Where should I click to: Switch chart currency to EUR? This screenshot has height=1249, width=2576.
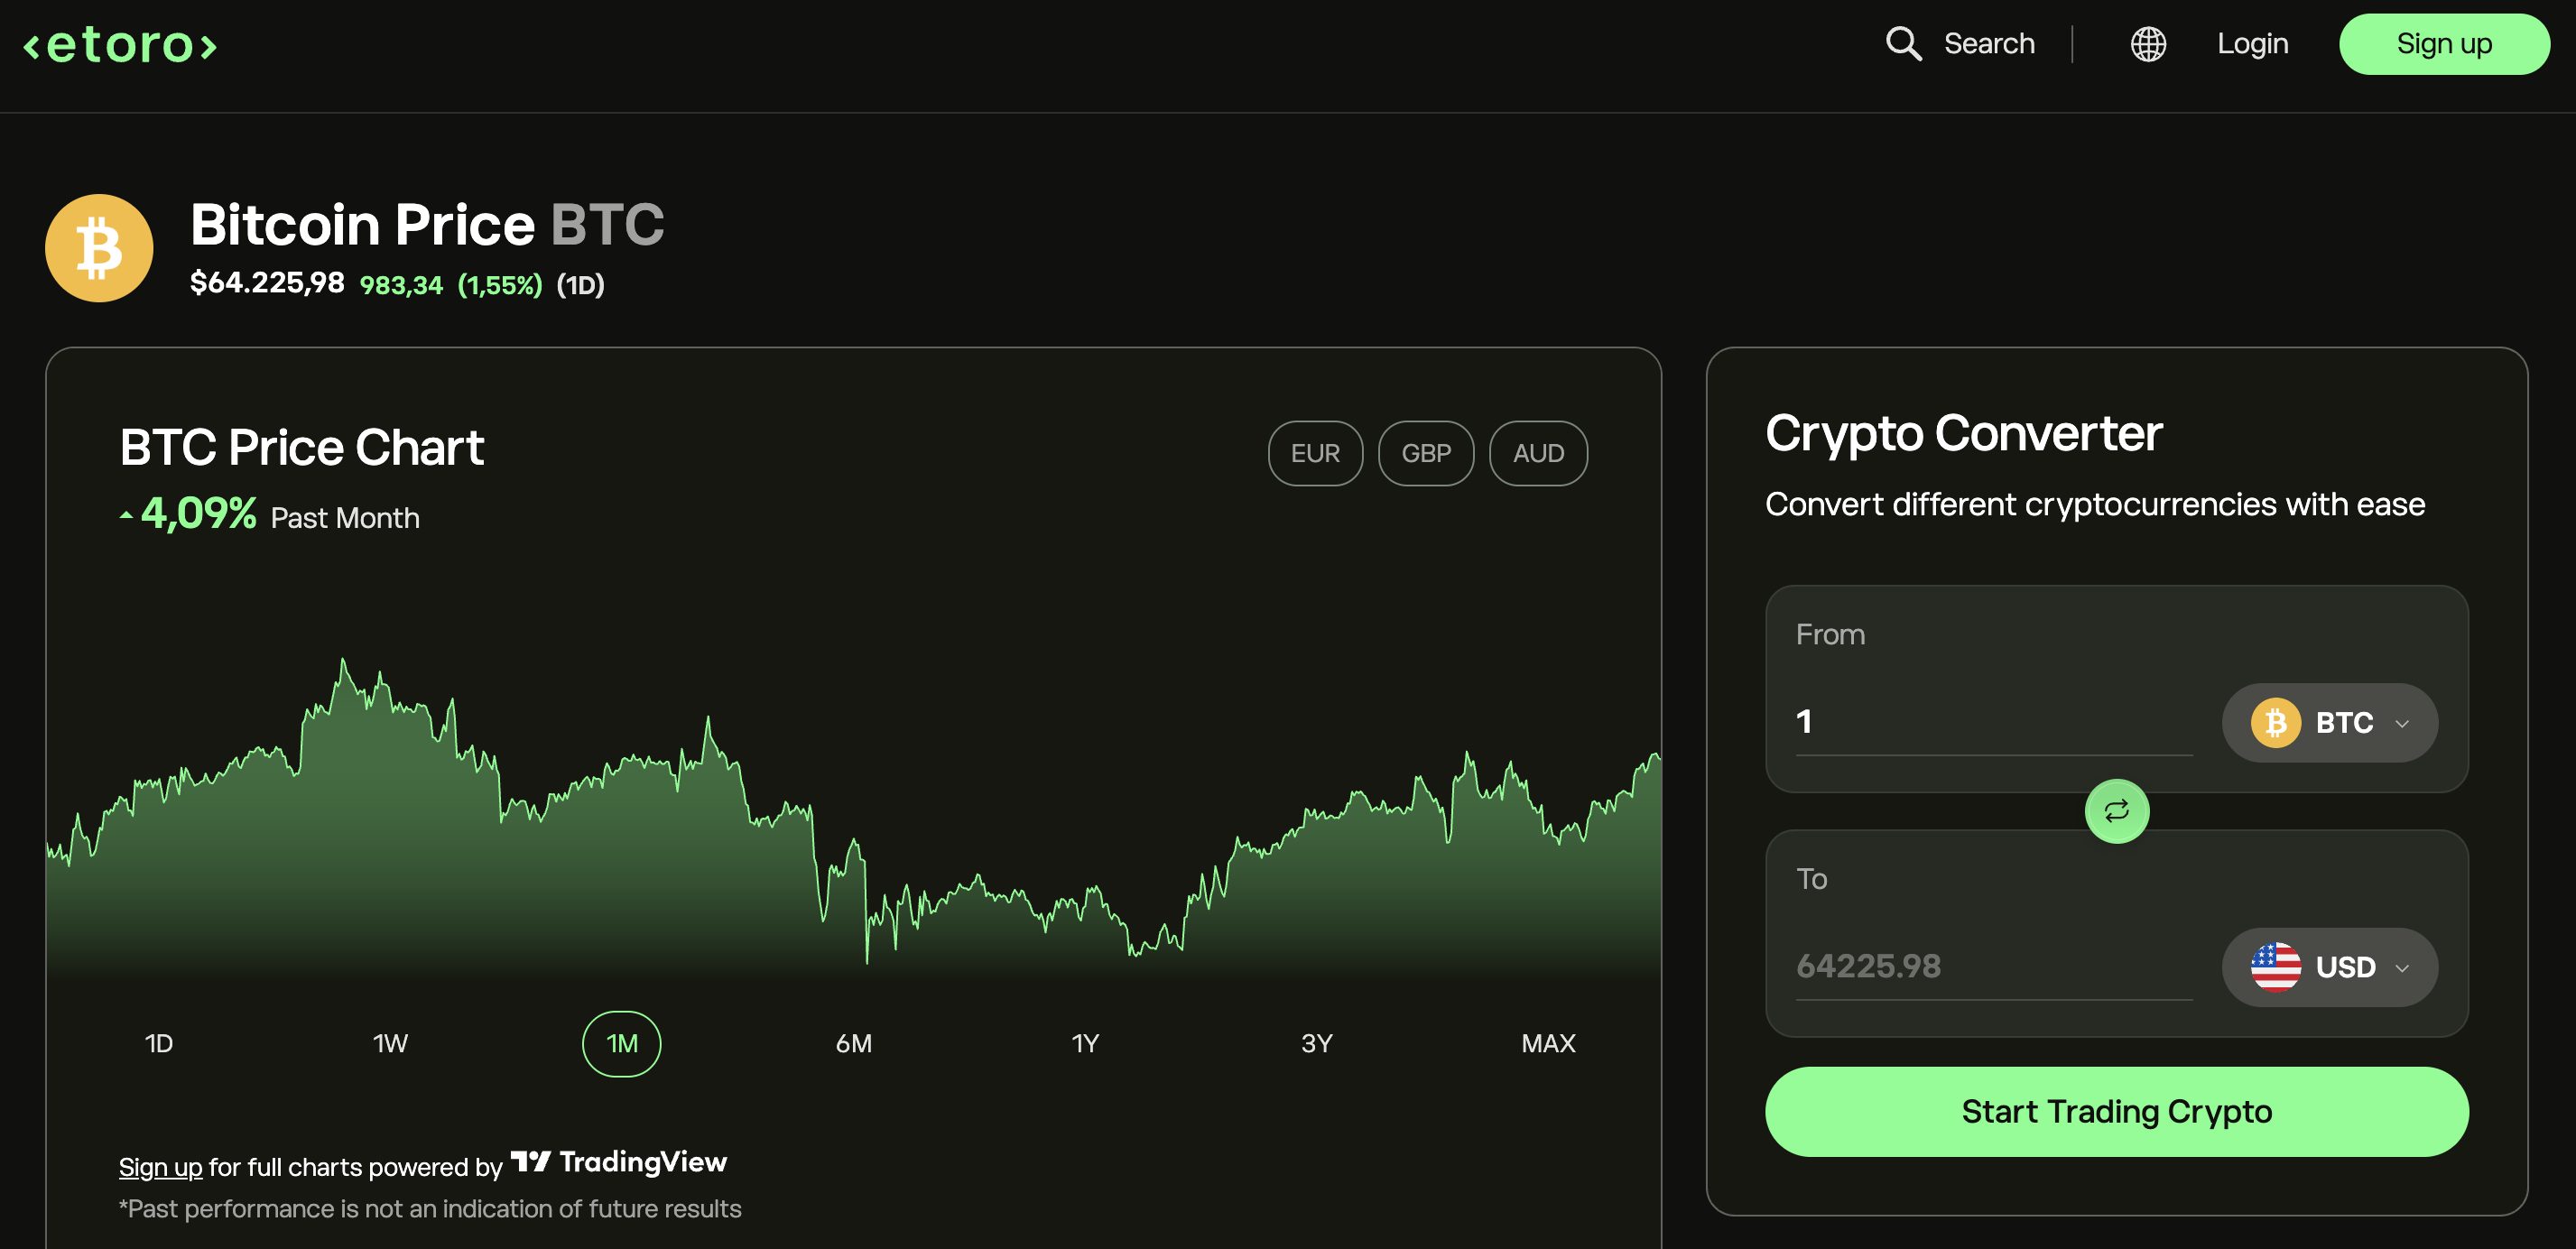click(1315, 453)
